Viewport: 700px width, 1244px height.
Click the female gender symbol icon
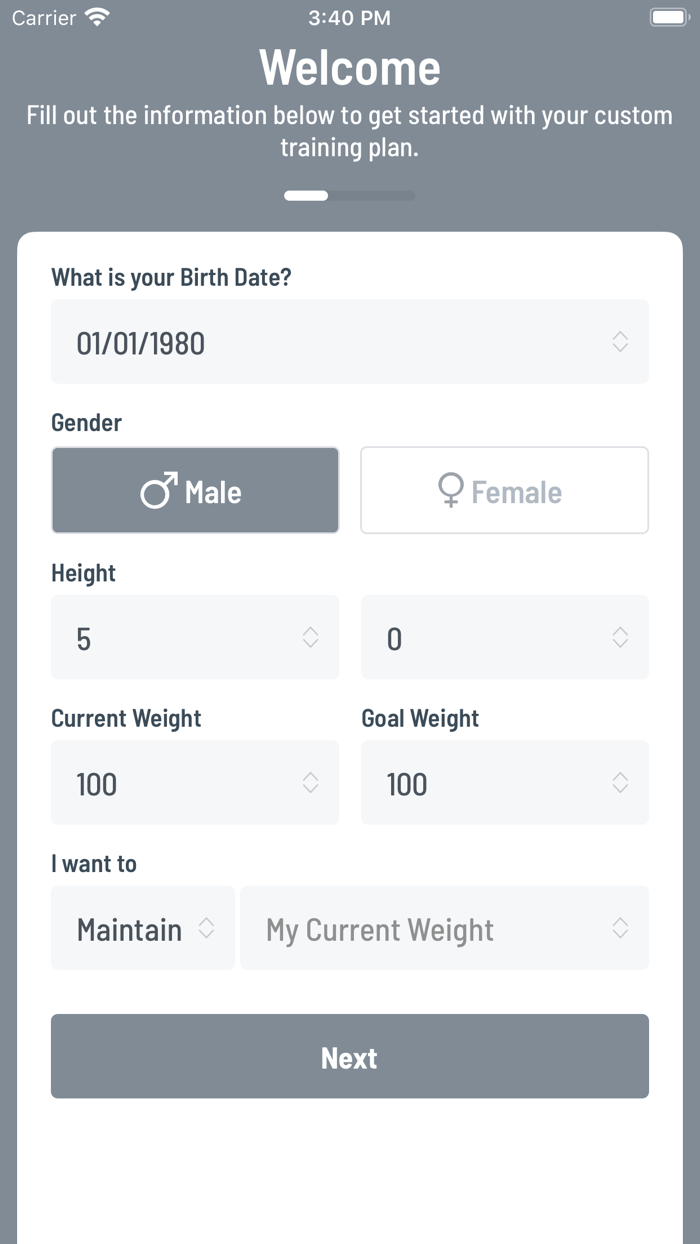pos(451,490)
